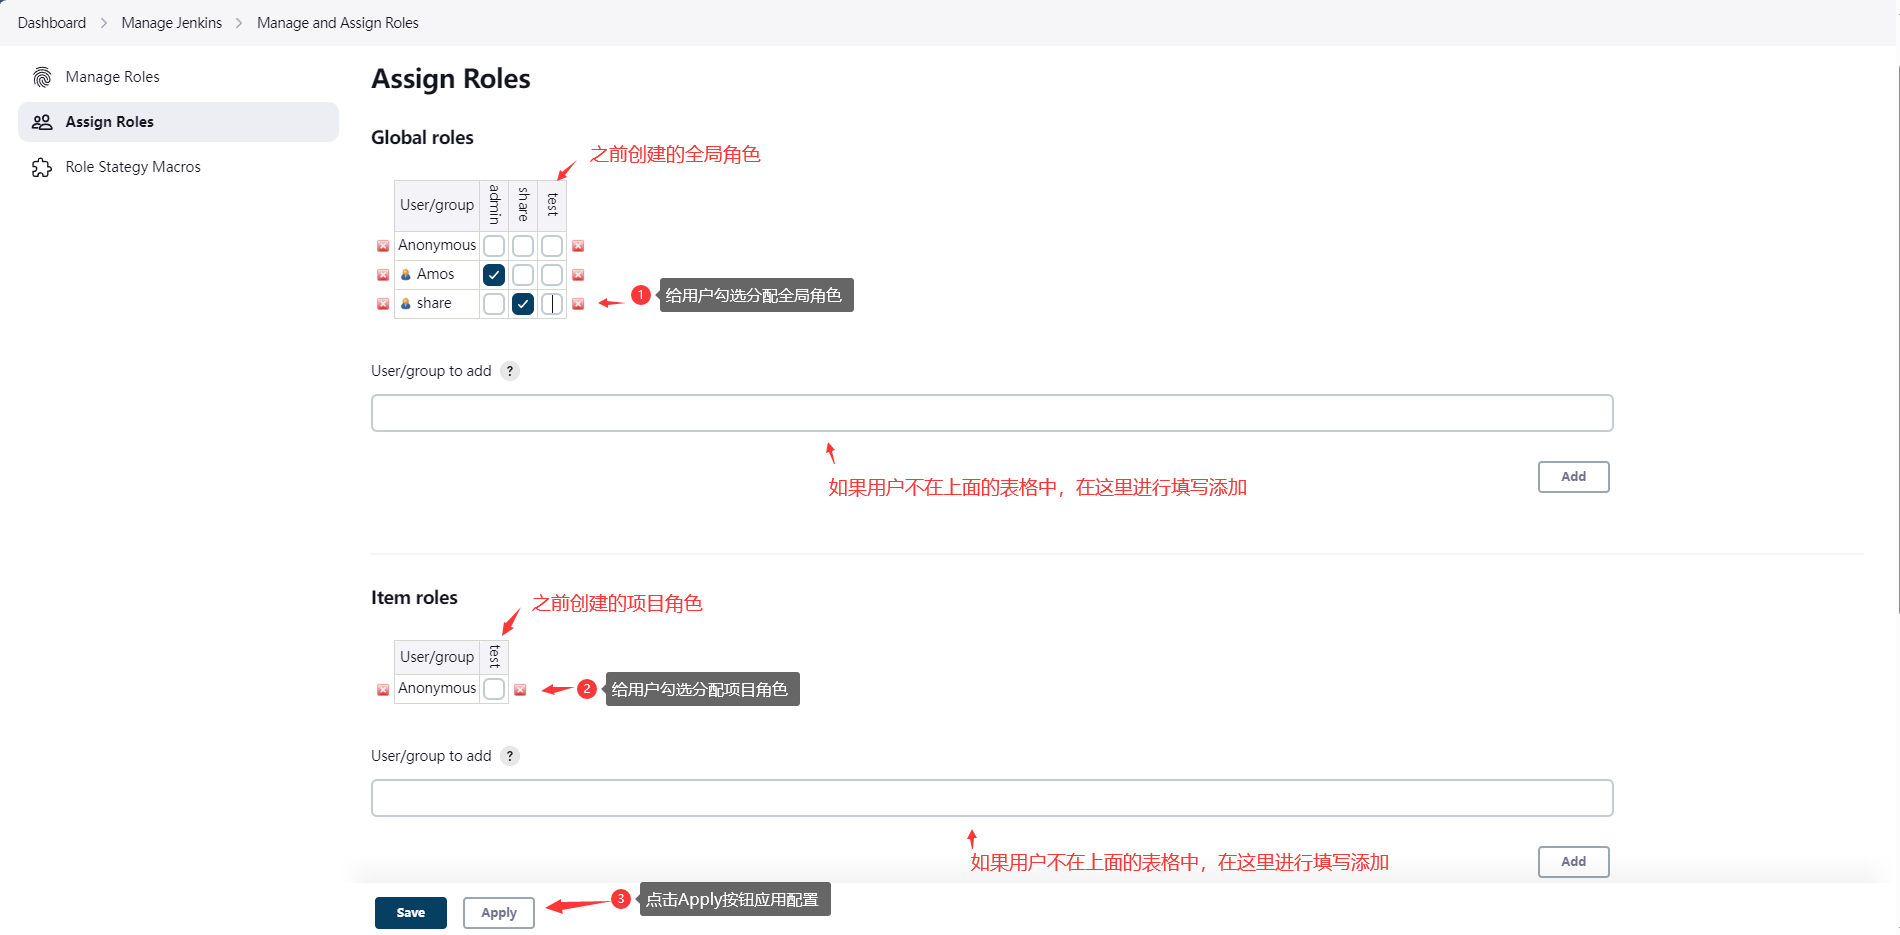Open help for Item roles User/group to add
This screenshot has width=1900, height=935.
(x=510, y=756)
